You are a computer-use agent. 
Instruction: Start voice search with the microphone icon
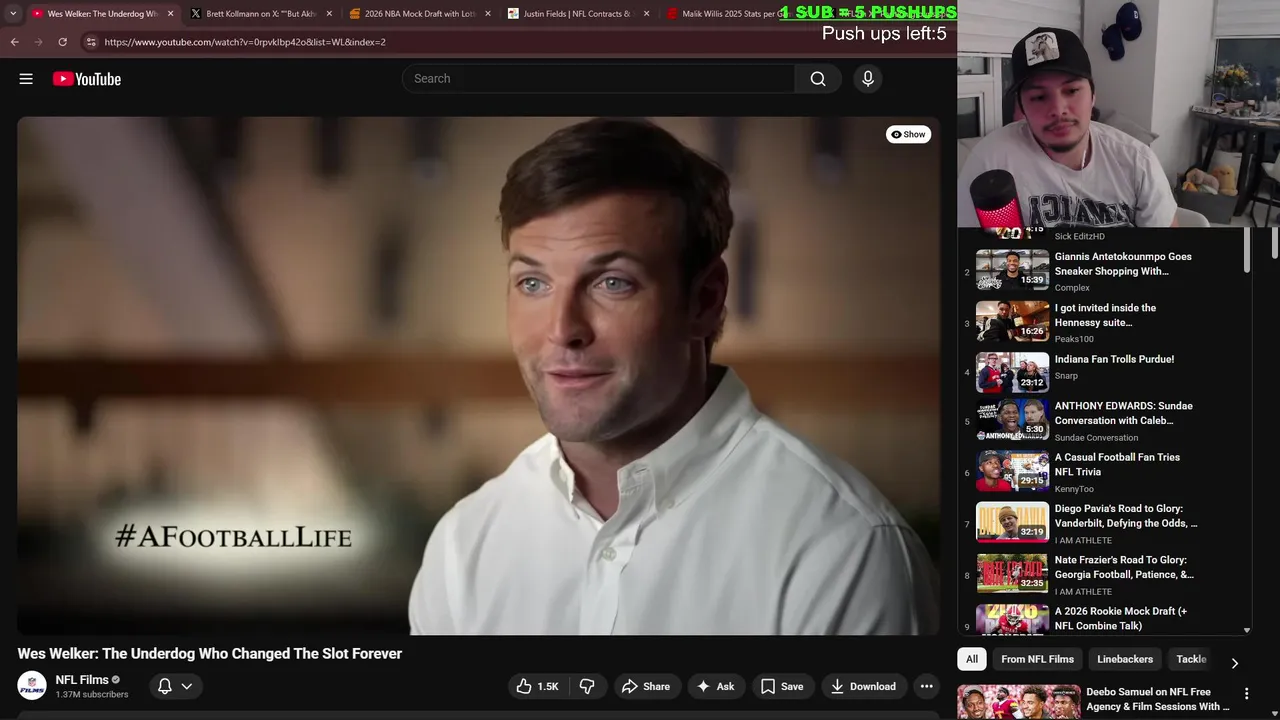tap(867, 79)
